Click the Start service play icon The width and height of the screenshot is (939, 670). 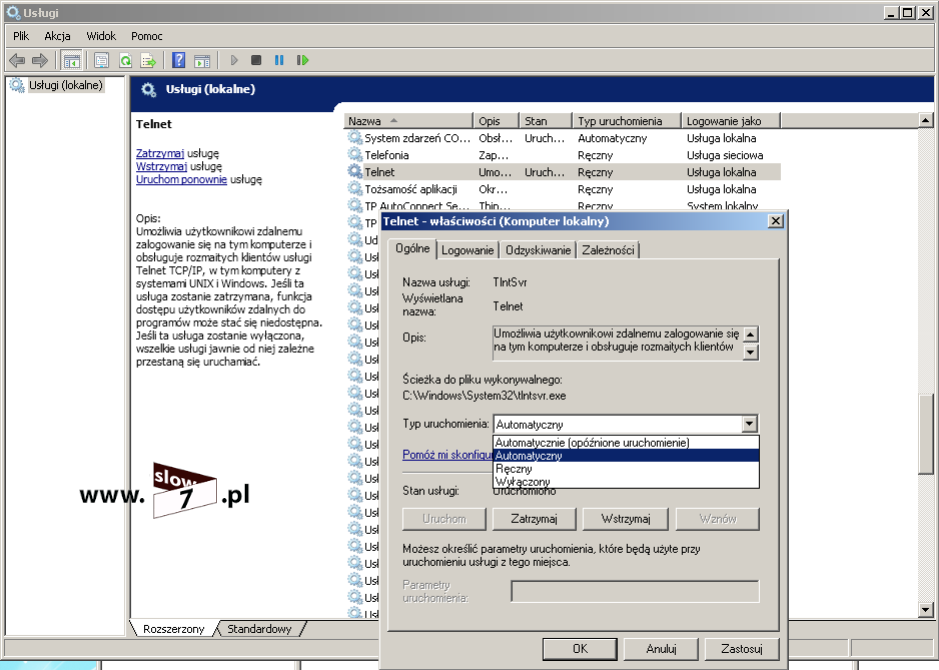(x=234, y=60)
